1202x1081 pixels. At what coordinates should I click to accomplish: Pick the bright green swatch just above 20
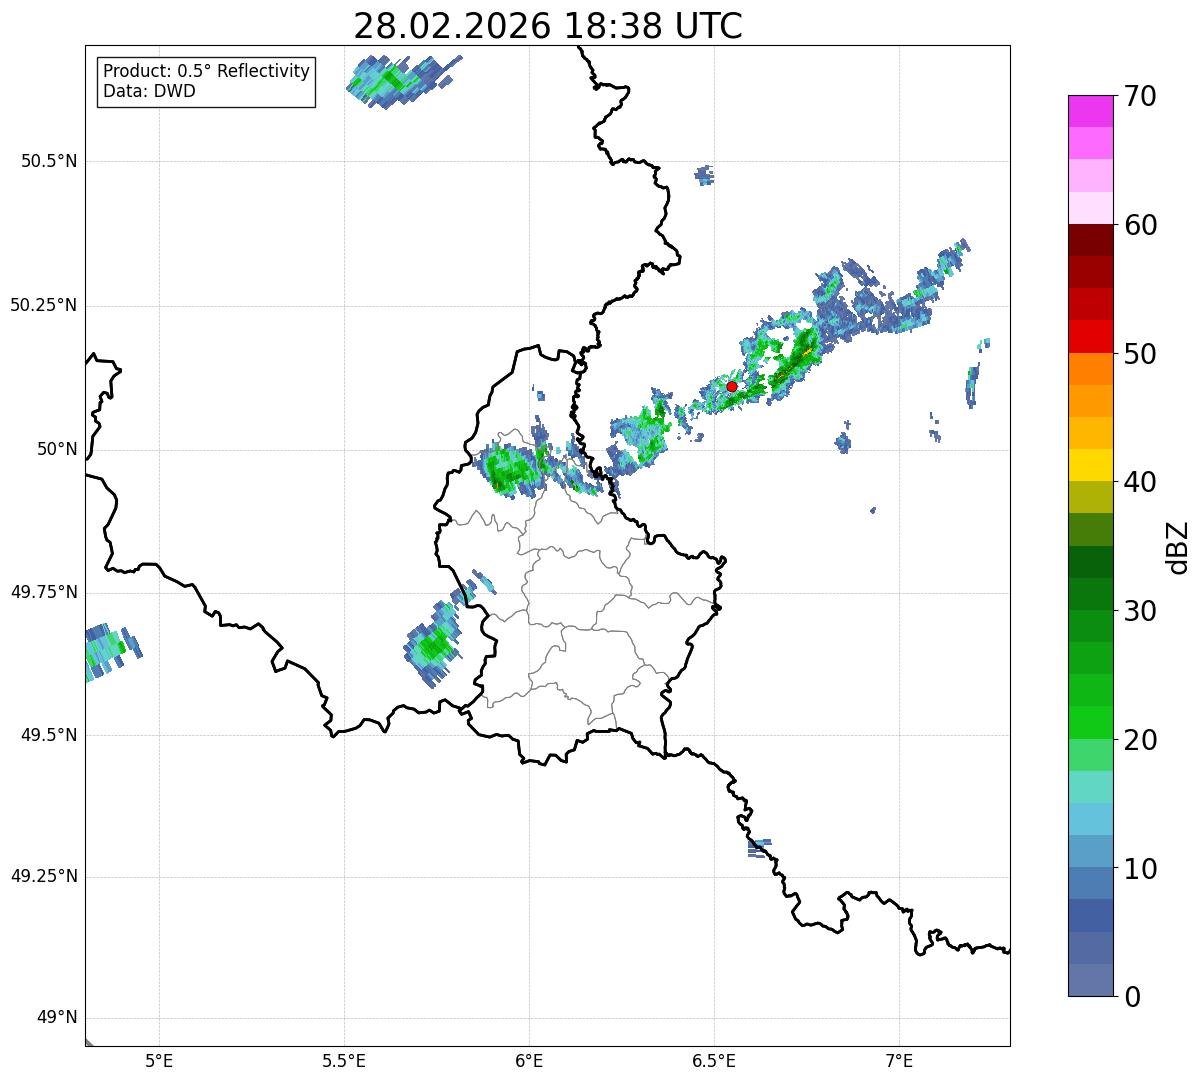click(x=1090, y=723)
